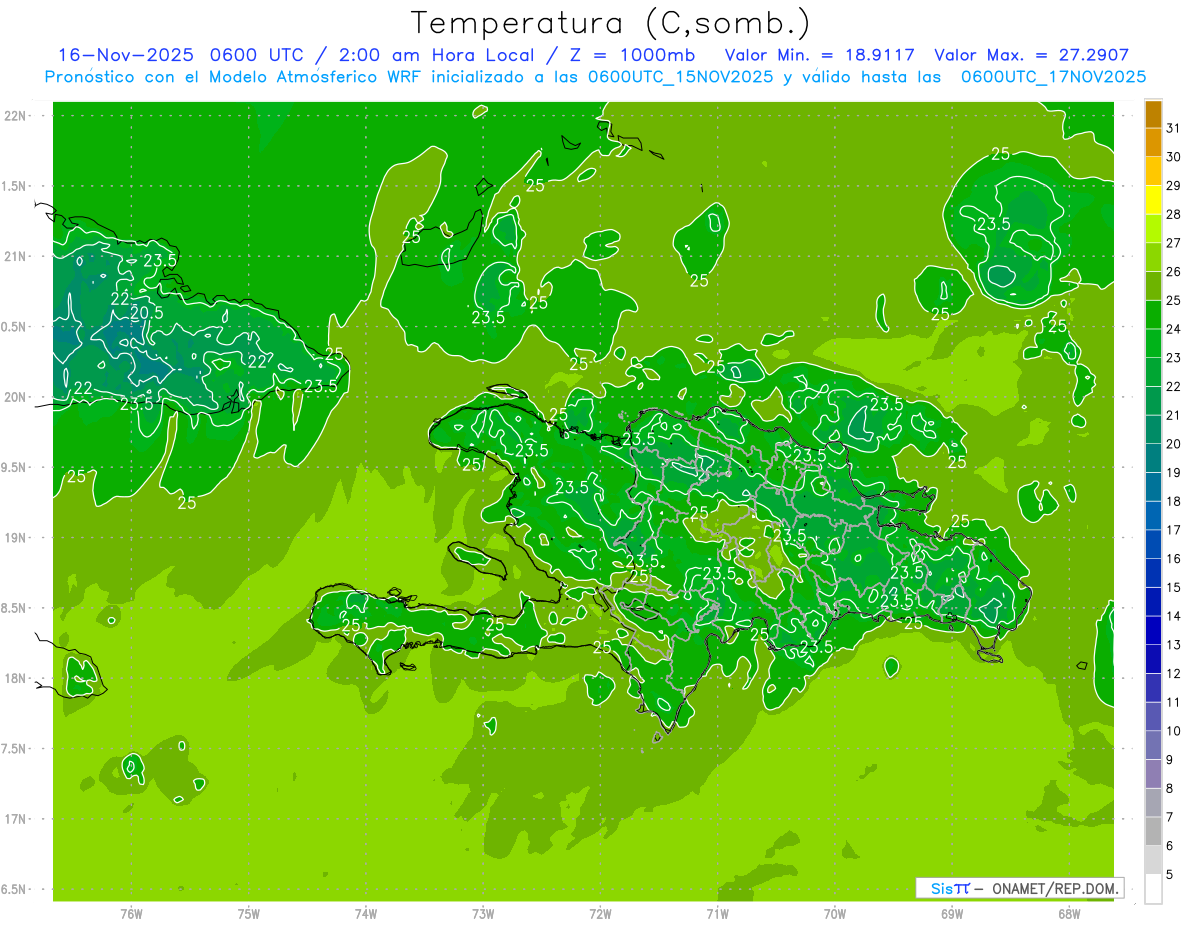Image resolution: width=1200 pixels, height=927 pixels.
Task: Click the '71W' longitude axis label
Action: pyautogui.click(x=717, y=913)
